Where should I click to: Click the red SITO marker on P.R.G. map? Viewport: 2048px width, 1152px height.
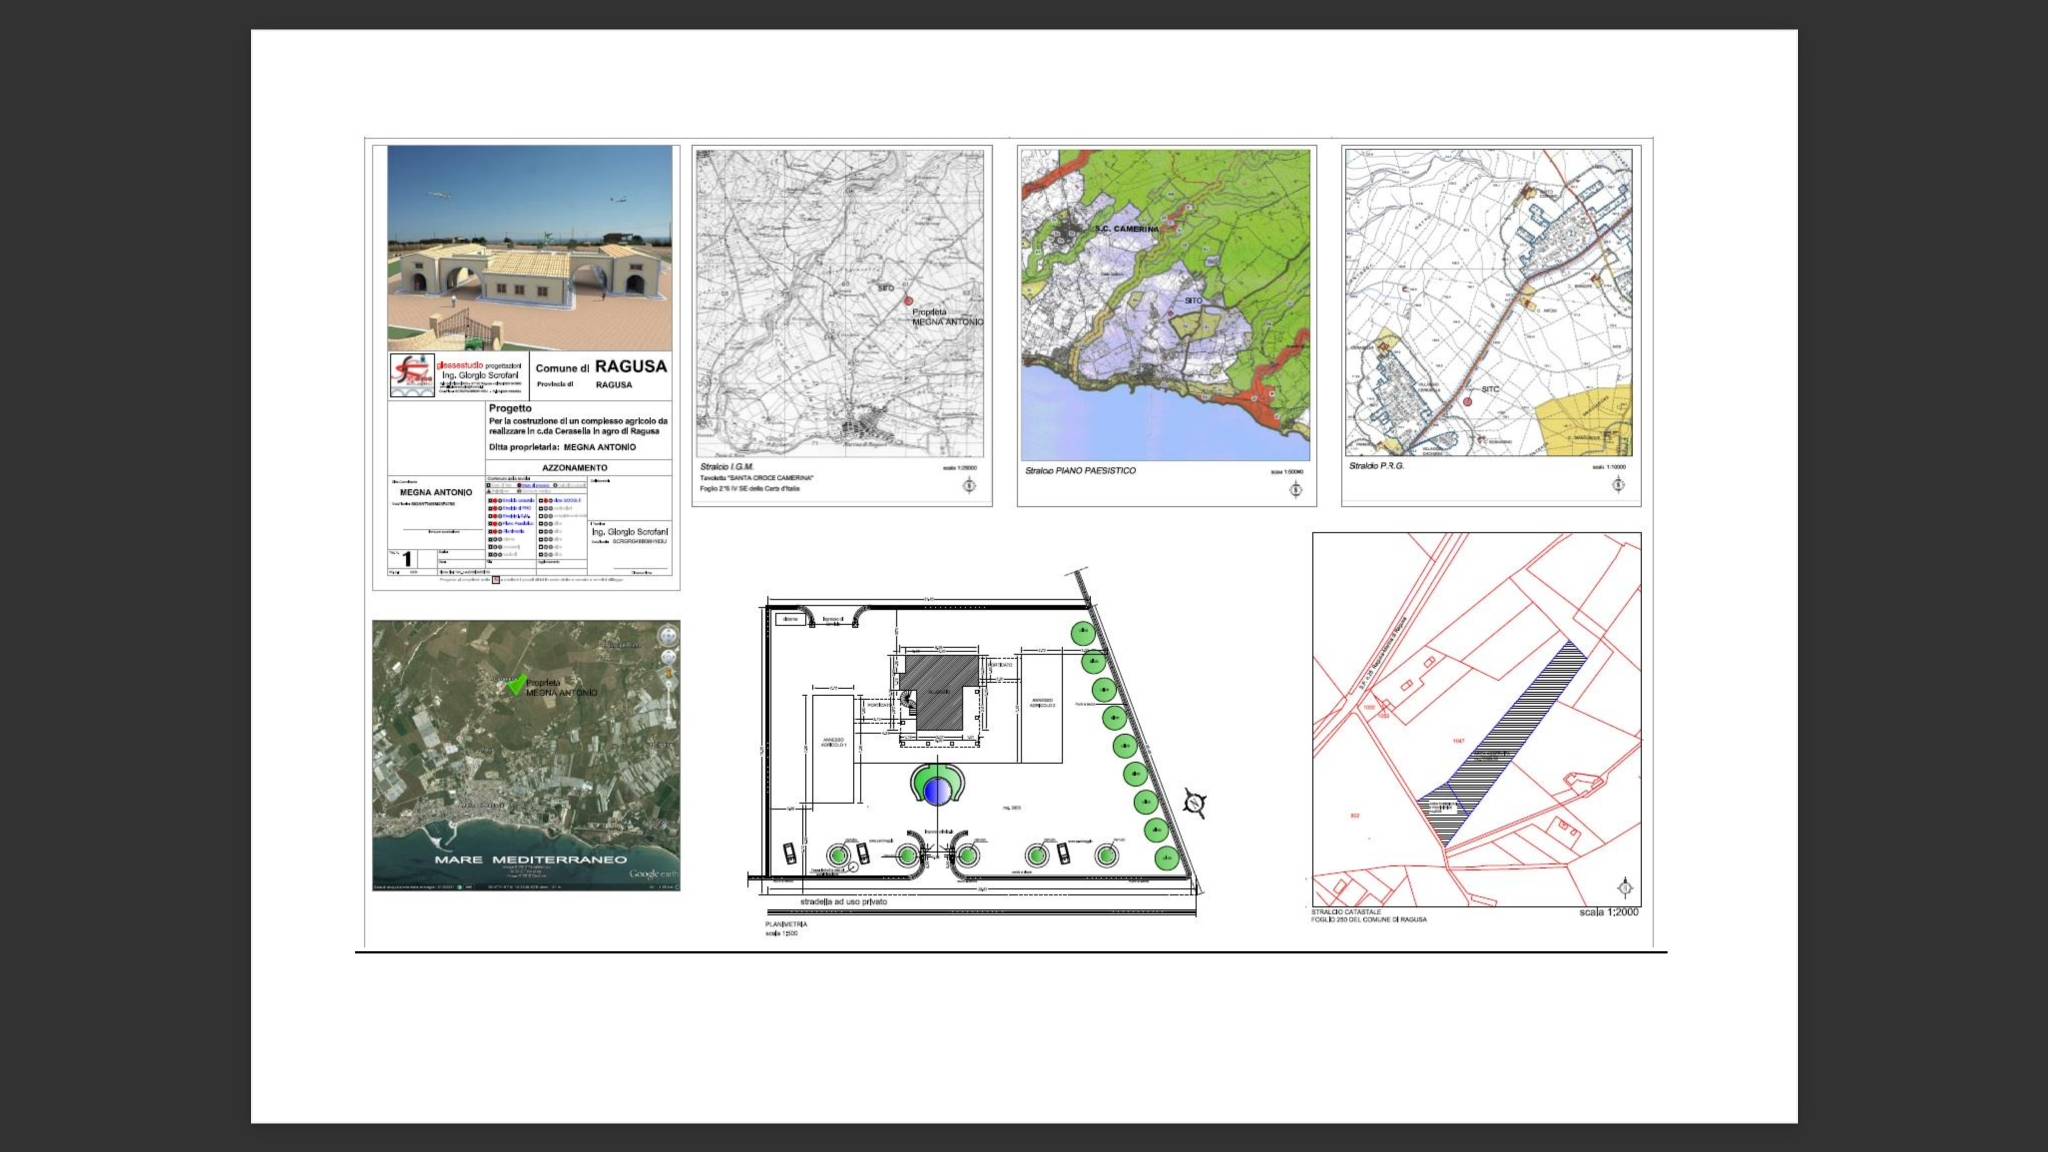[x=1468, y=401]
